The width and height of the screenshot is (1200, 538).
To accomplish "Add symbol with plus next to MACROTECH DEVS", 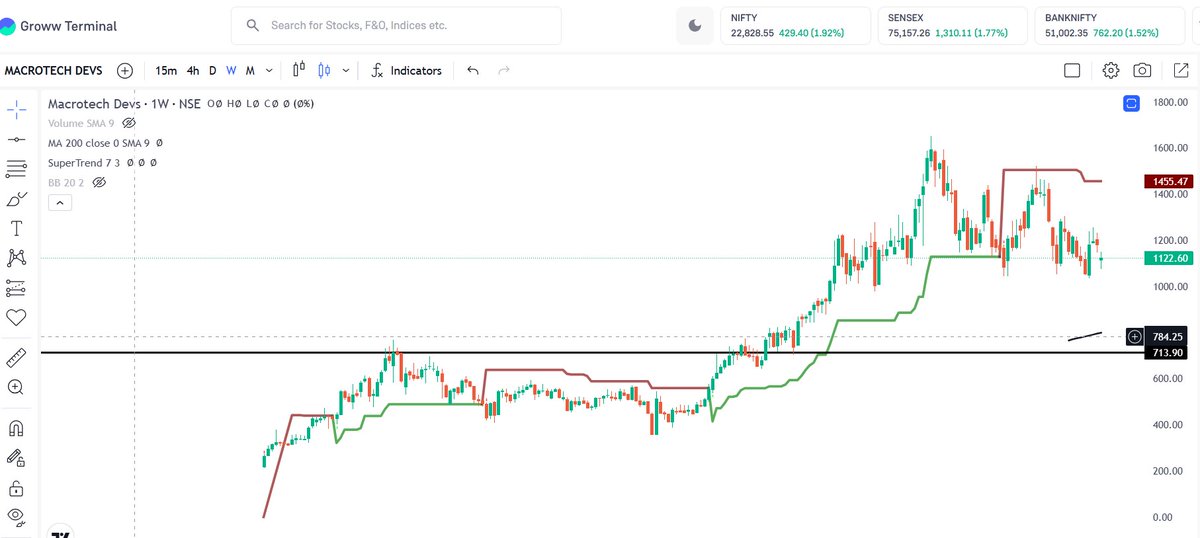I will (x=124, y=71).
